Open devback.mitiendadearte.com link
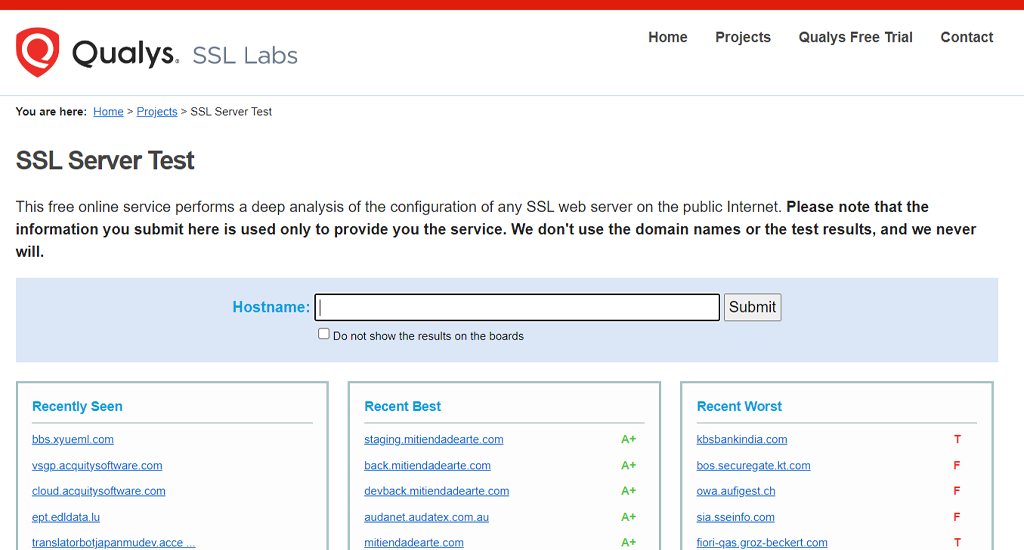The height and width of the screenshot is (550, 1024). [x=436, y=491]
